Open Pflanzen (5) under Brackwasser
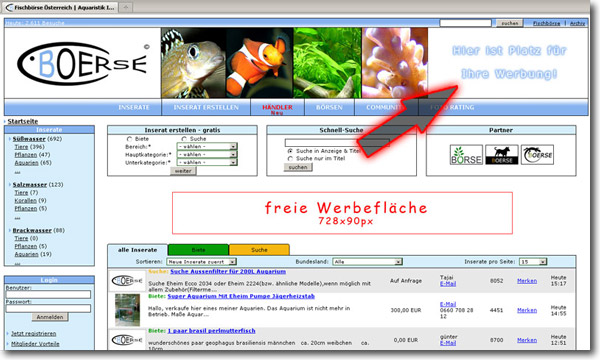This screenshot has height=360, width=600. 26,246
